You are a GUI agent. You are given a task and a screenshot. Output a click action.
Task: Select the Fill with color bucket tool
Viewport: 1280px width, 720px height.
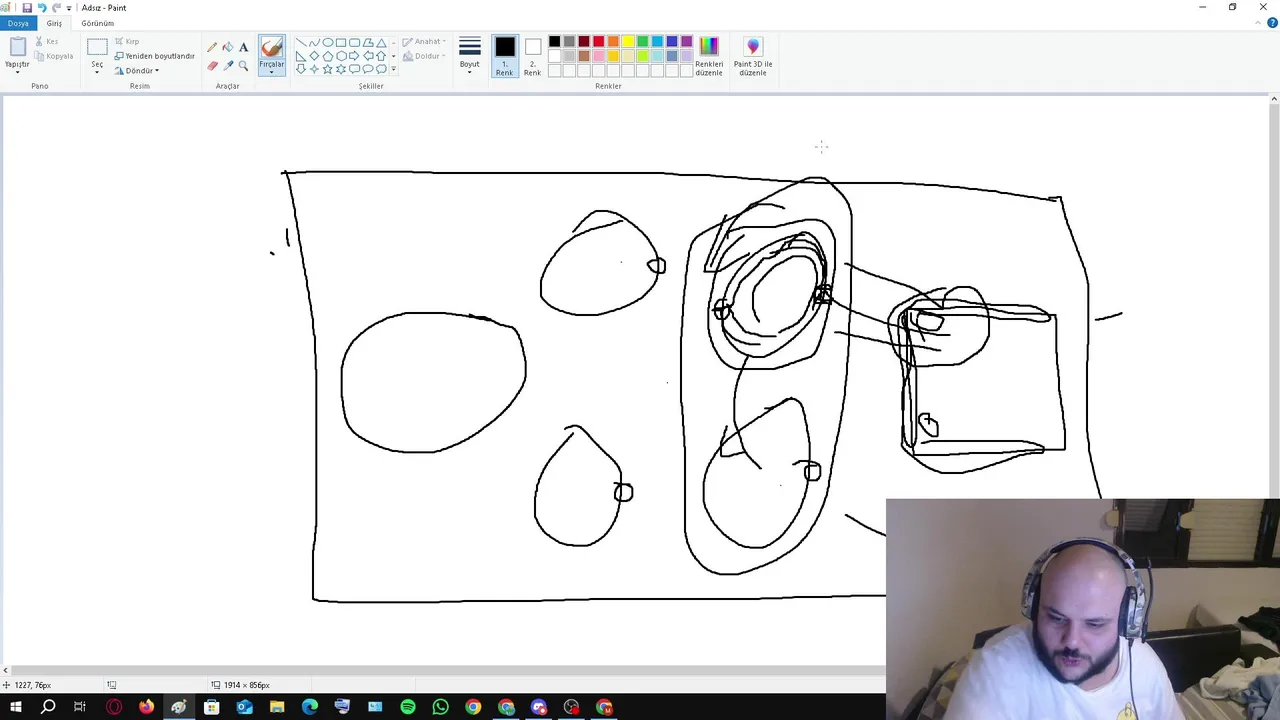click(x=228, y=47)
